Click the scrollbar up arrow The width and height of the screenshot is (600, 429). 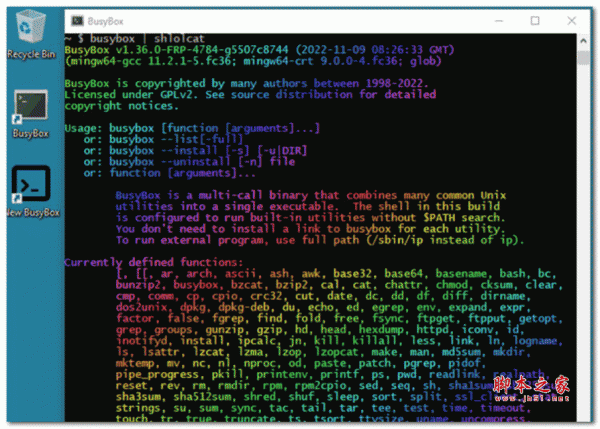[x=583, y=40]
